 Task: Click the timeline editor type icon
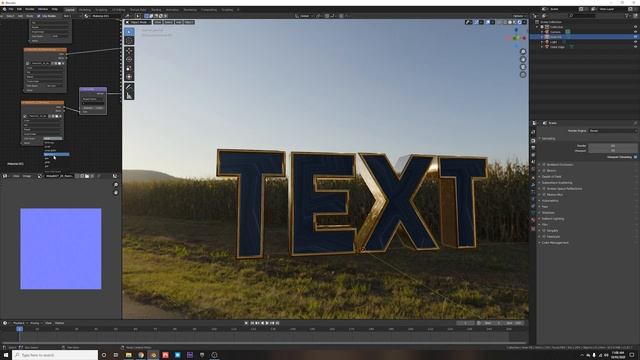tap(5, 323)
